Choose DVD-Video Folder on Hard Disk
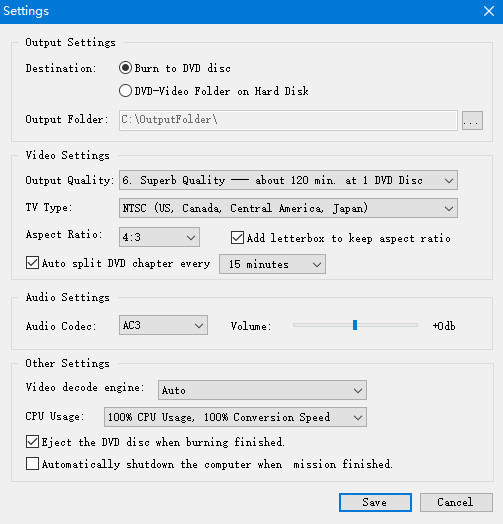This screenshot has width=503, height=524. [x=125, y=91]
